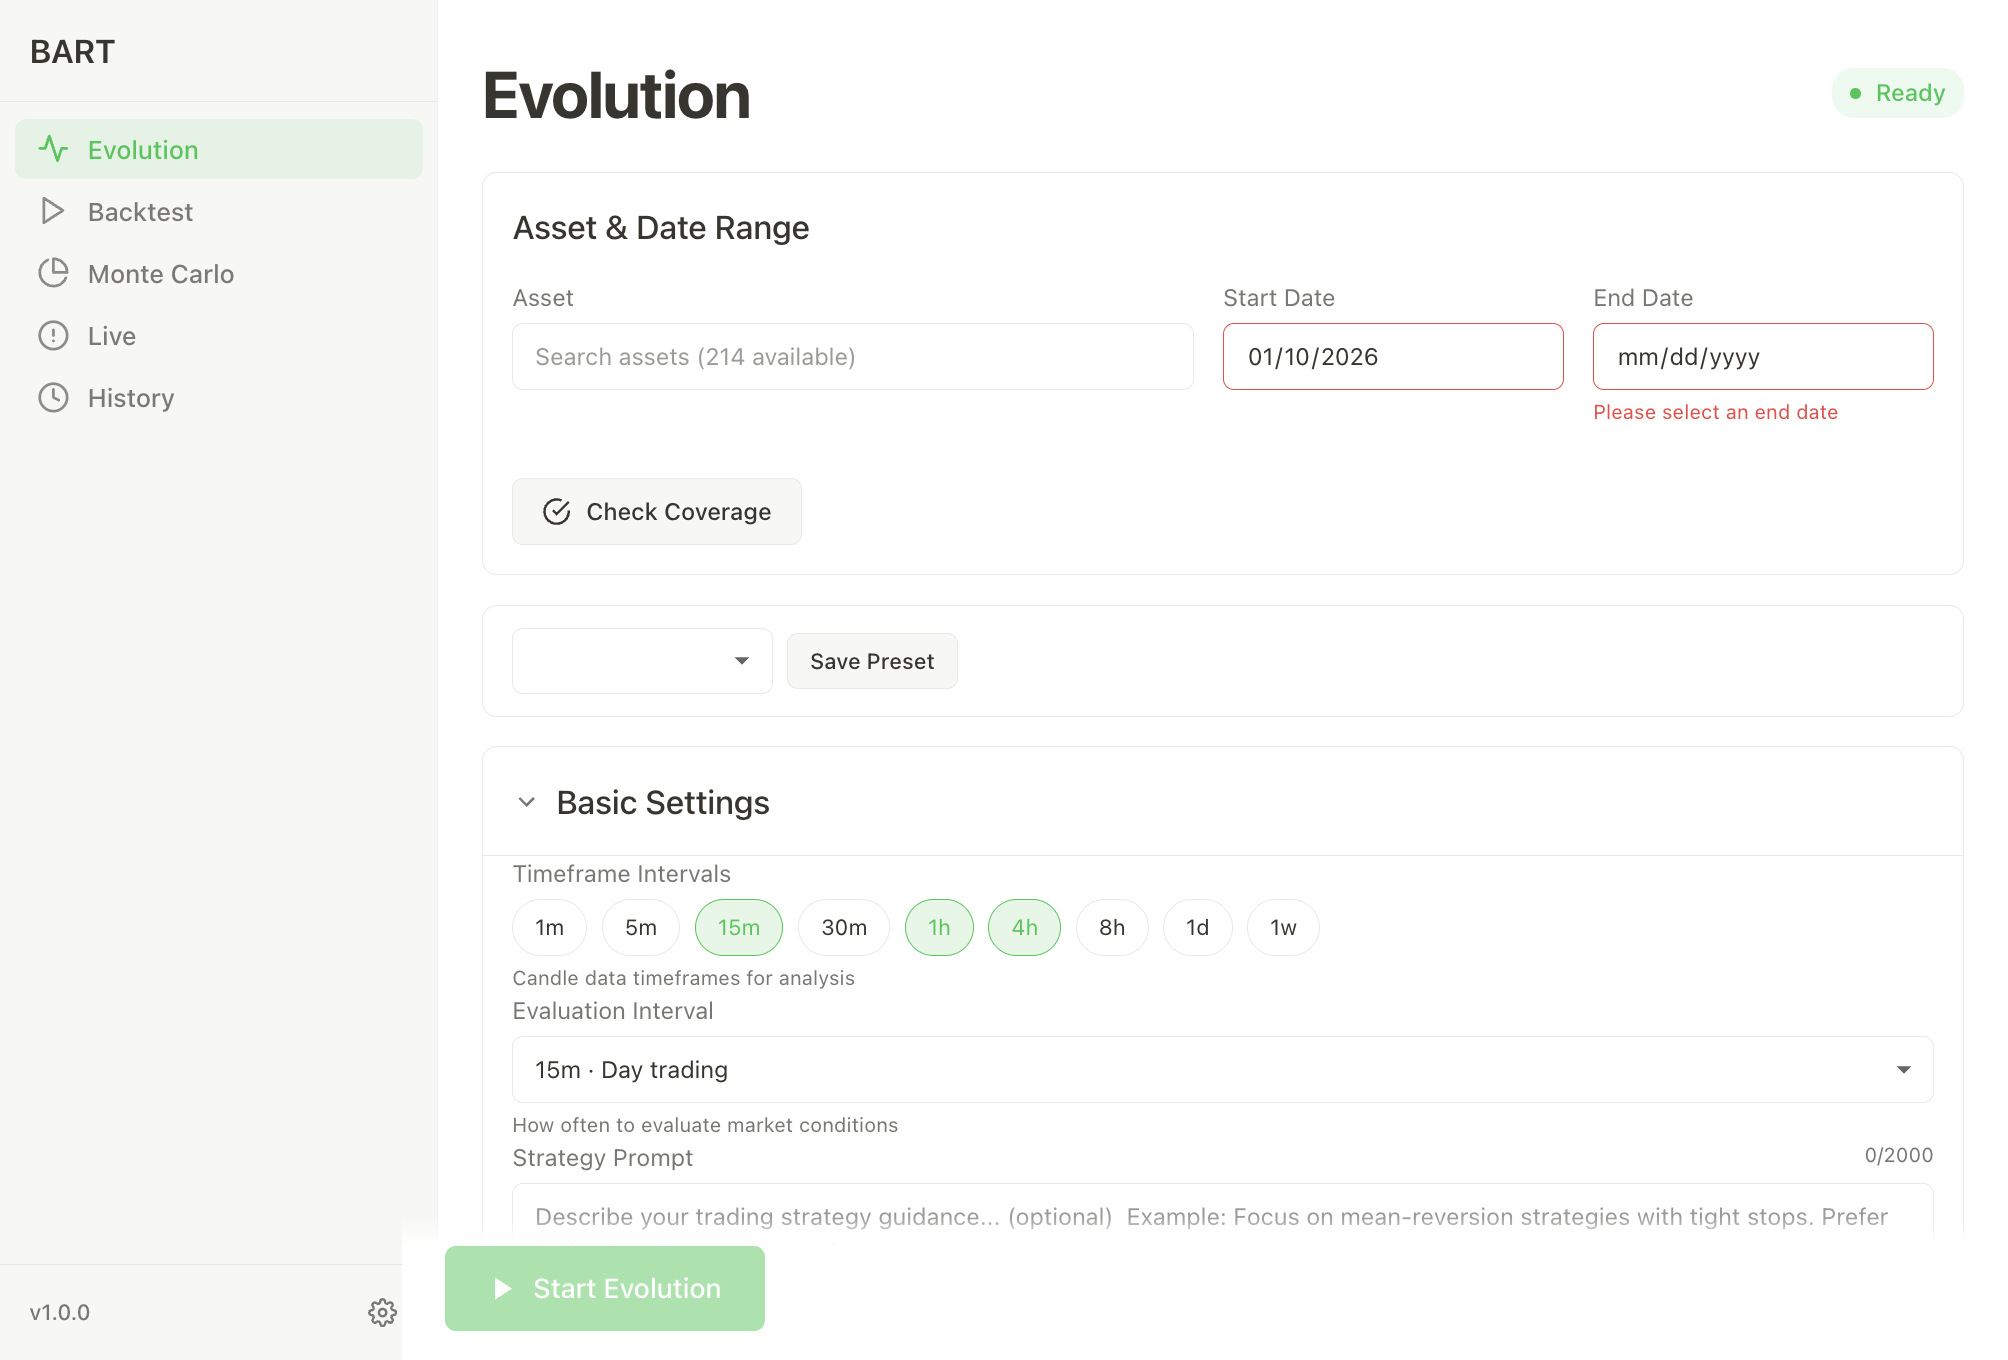The width and height of the screenshot is (2008, 1360).
Task: Click the End Date field
Action: pos(1762,357)
